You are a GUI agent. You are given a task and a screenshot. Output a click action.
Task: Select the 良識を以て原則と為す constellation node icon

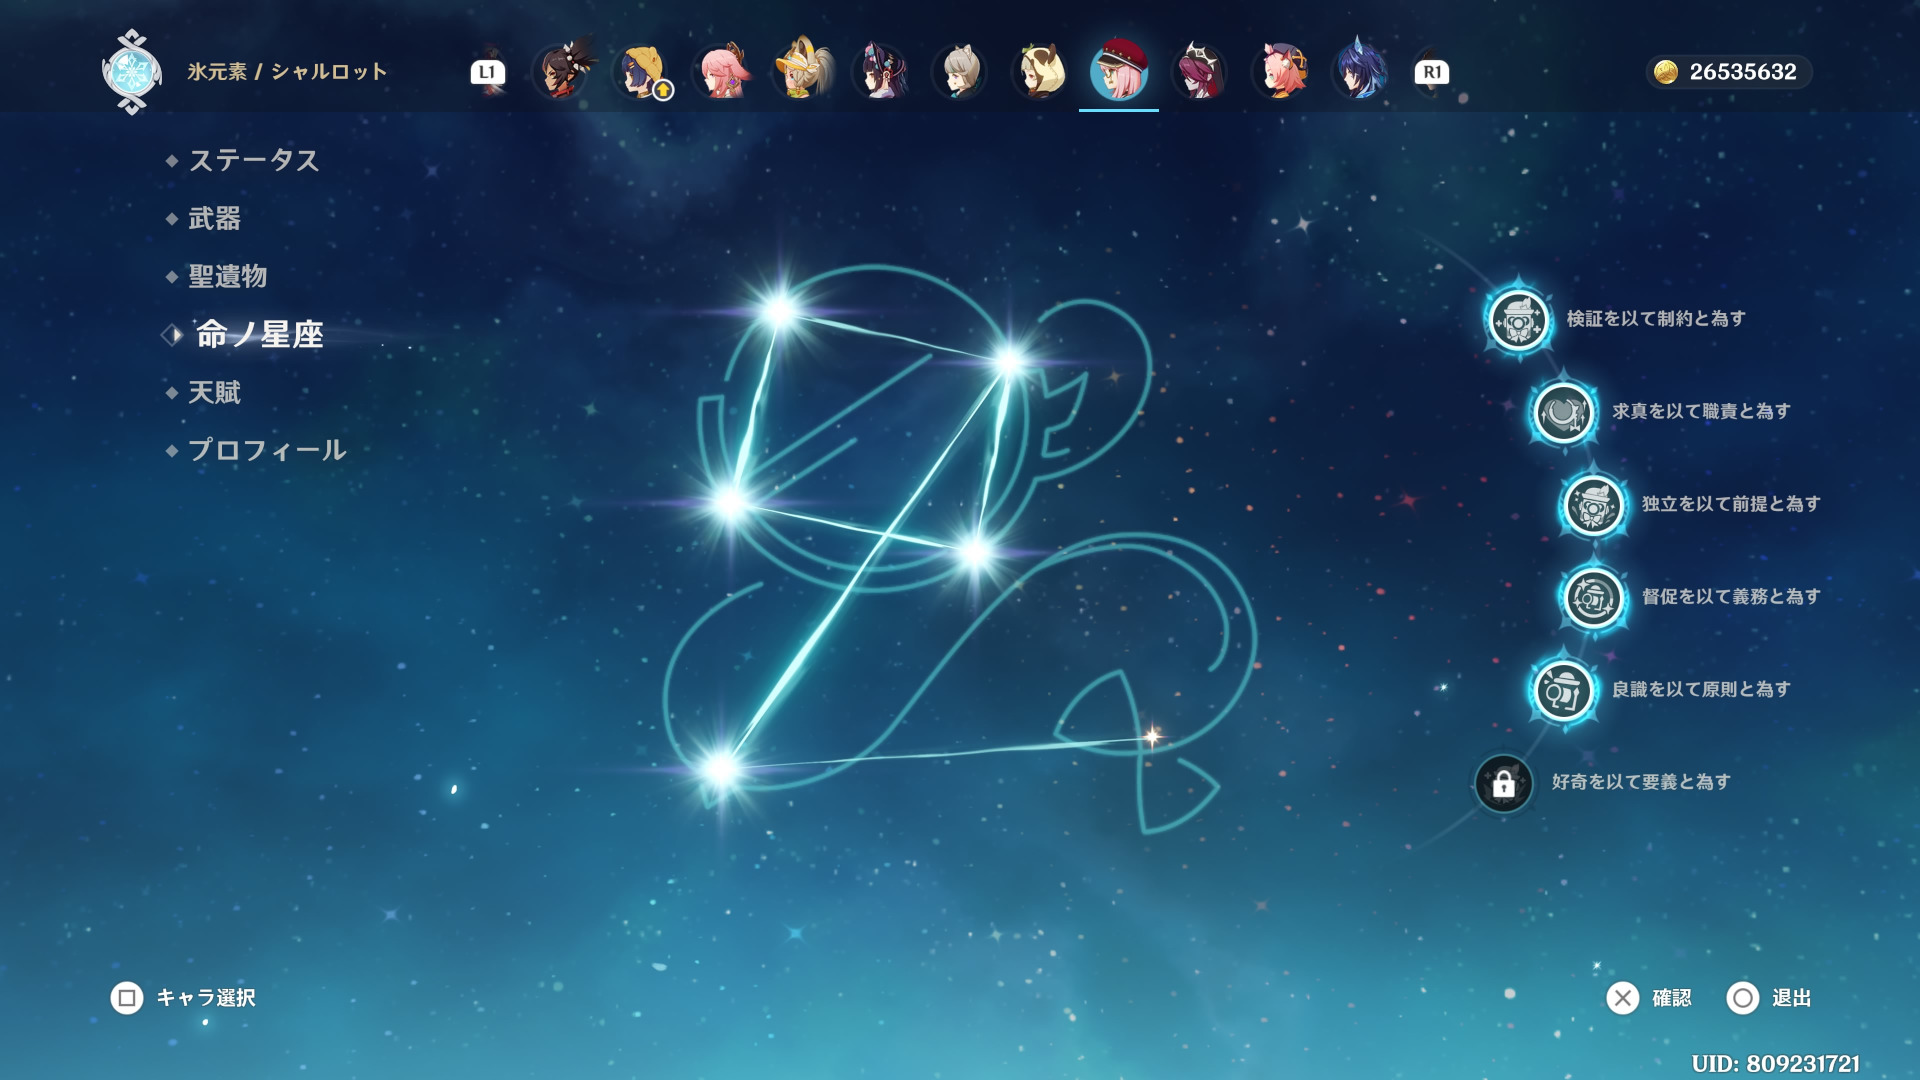[1563, 690]
